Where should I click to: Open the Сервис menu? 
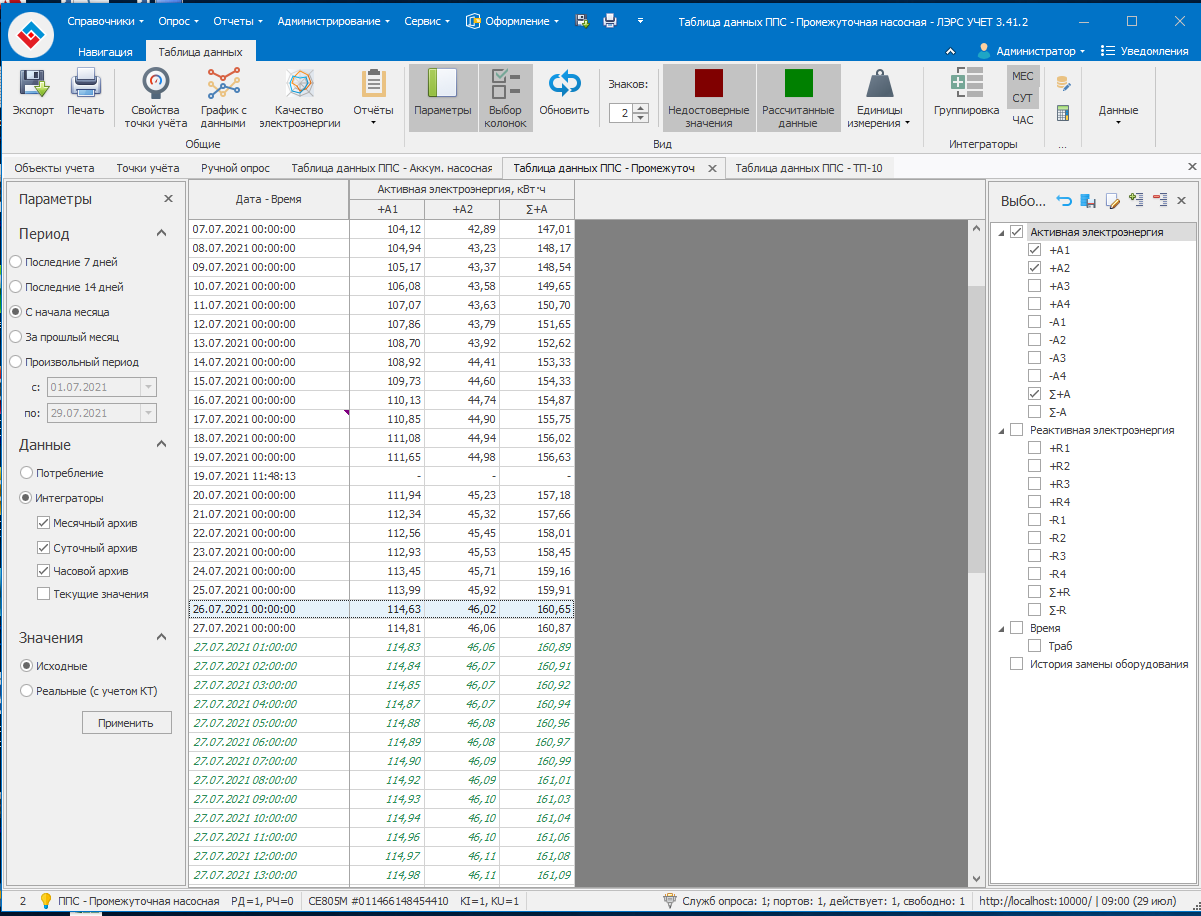[x=427, y=21]
